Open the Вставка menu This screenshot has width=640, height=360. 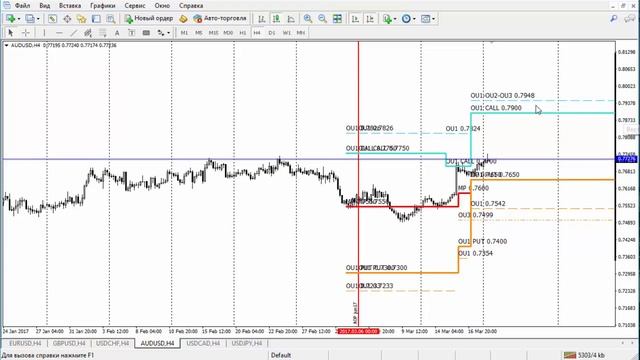pyautogui.click(x=70, y=6)
